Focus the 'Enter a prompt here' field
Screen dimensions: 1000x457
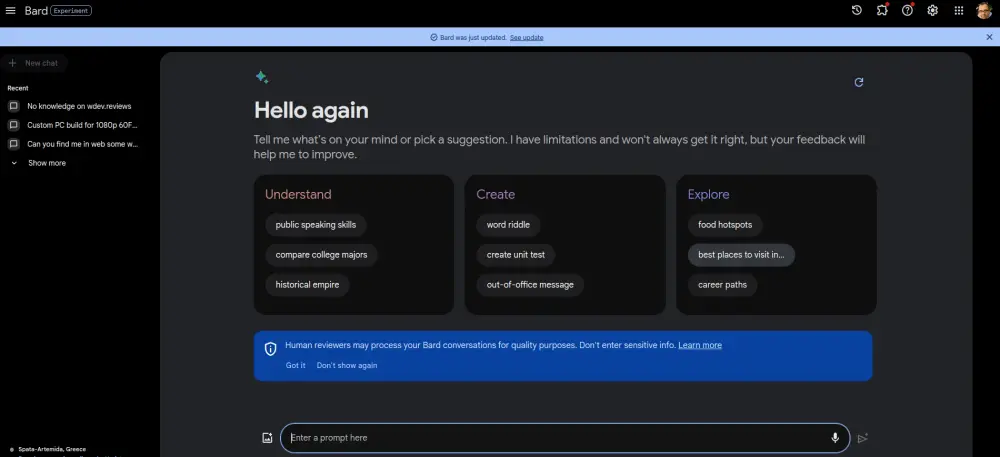coord(565,438)
